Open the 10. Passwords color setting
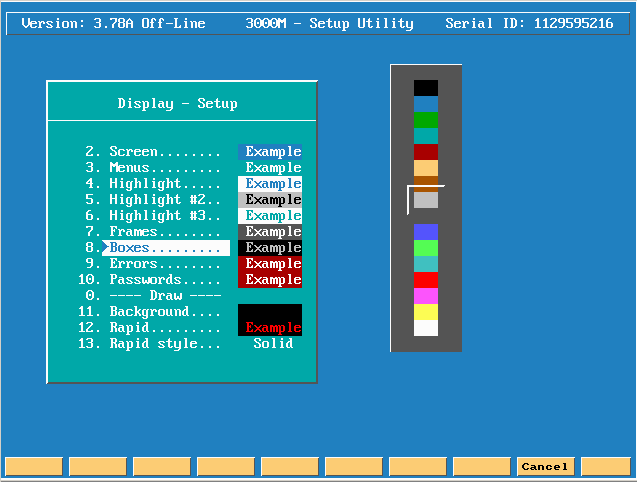This screenshot has width=637, height=482. tap(150, 280)
